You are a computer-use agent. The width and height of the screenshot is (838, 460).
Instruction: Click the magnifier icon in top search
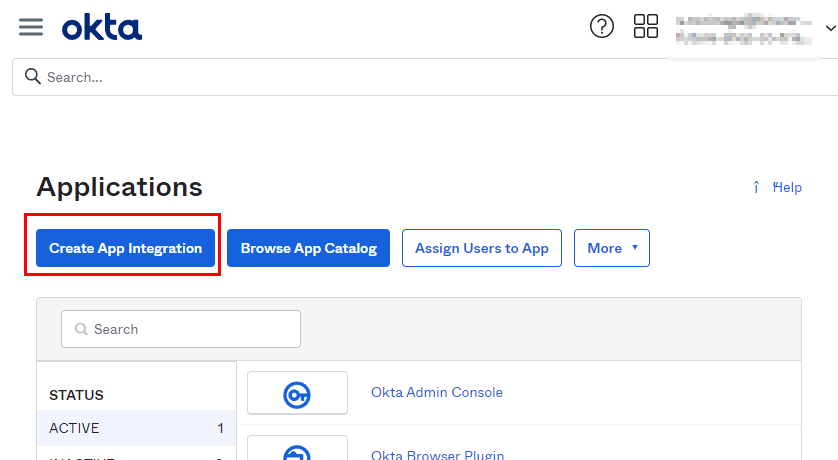[33, 76]
